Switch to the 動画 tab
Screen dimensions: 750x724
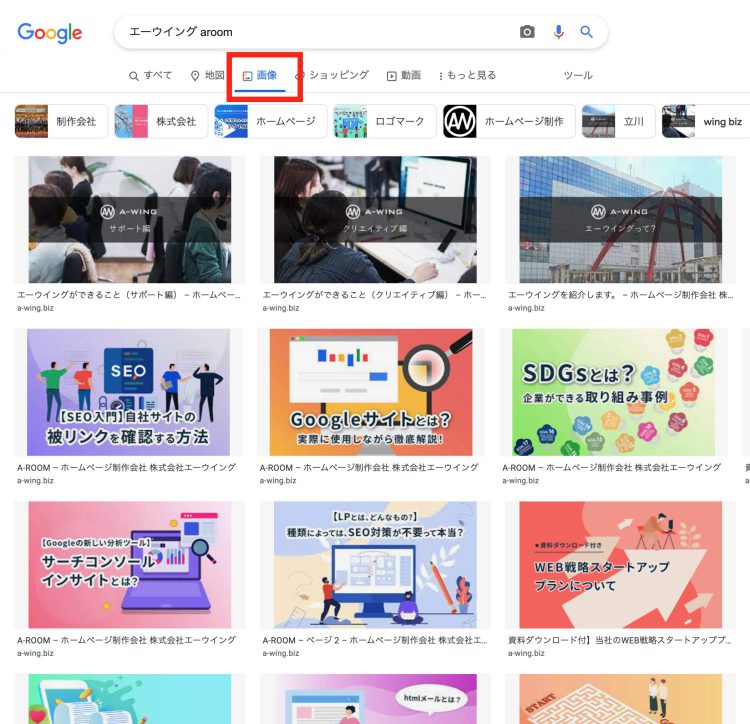pyautogui.click(x=404, y=76)
